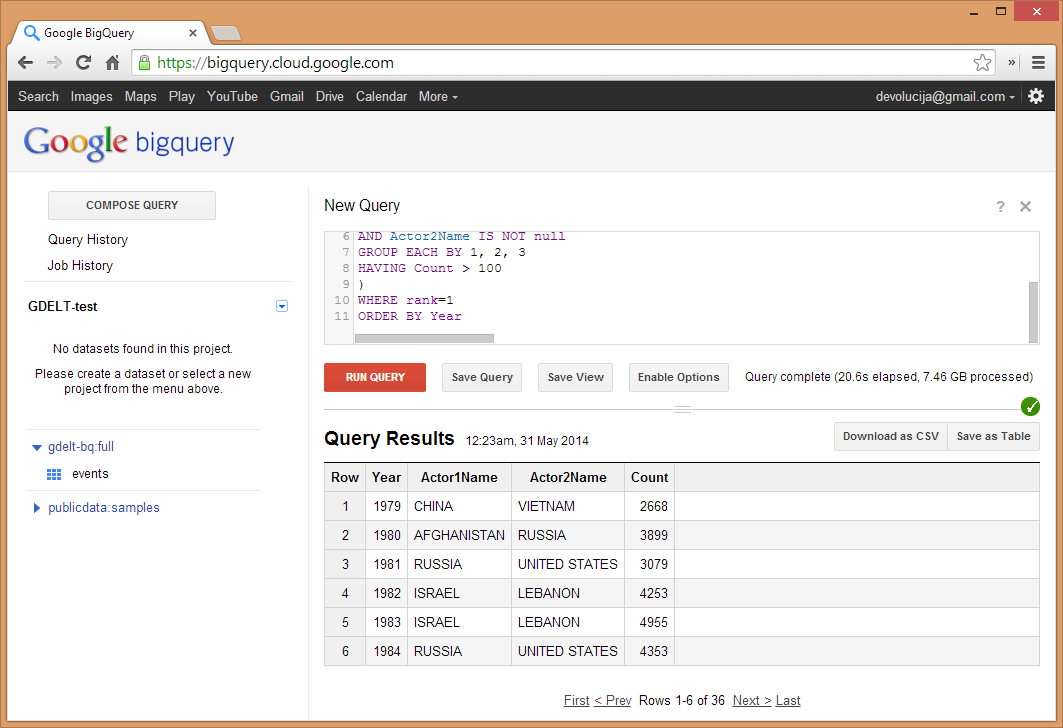Viewport: 1063px width, 728px height.
Task: Expand the publicdata:samples dataset
Action: [37, 508]
